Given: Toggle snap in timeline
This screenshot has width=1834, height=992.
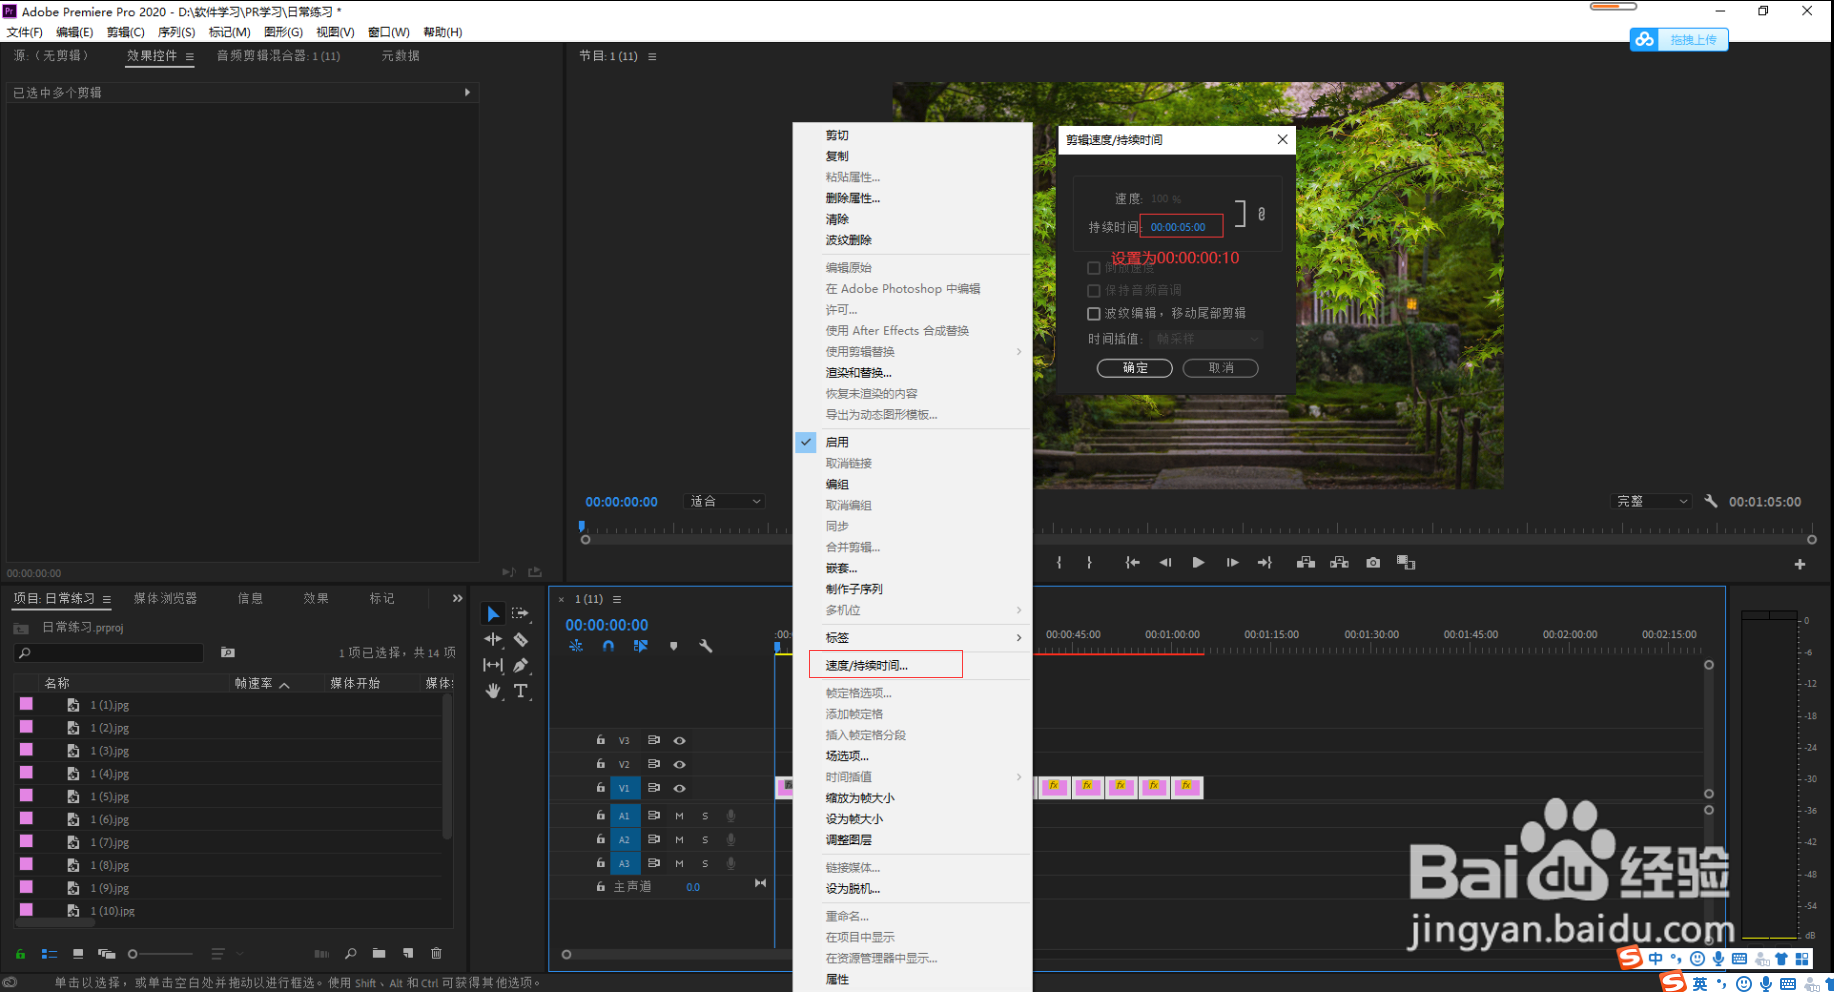Looking at the screenshot, I should coord(608,646).
